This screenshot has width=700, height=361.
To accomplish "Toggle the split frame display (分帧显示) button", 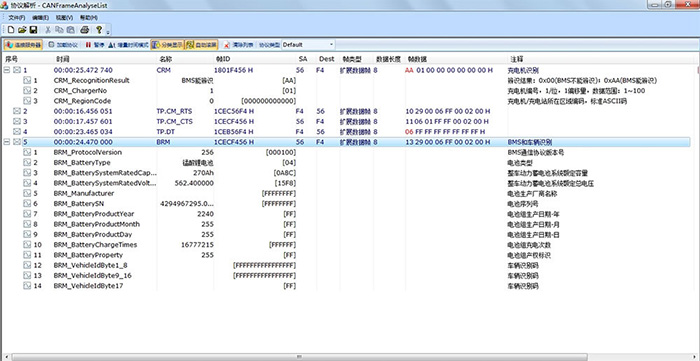I will click(167, 45).
